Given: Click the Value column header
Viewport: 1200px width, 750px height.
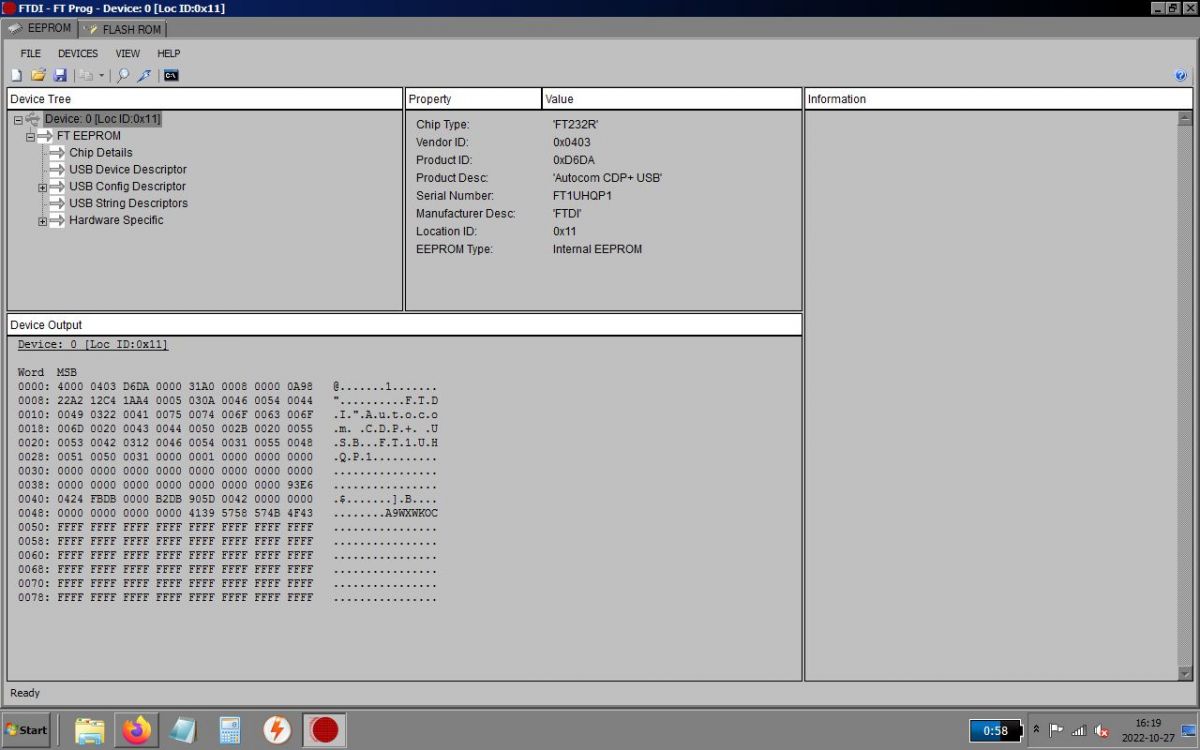Looking at the screenshot, I should tap(672, 99).
